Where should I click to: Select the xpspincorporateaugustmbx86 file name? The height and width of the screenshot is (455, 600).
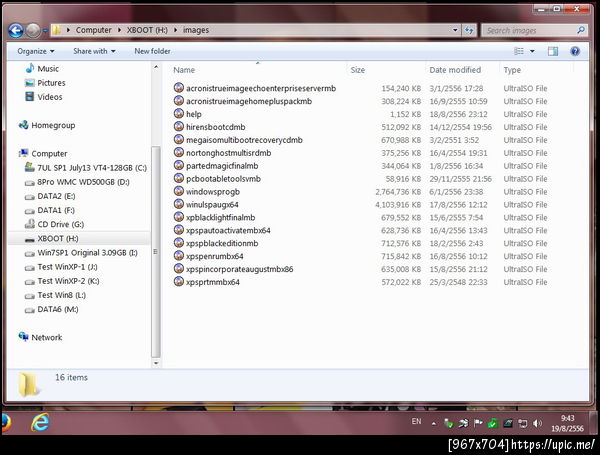(240, 269)
